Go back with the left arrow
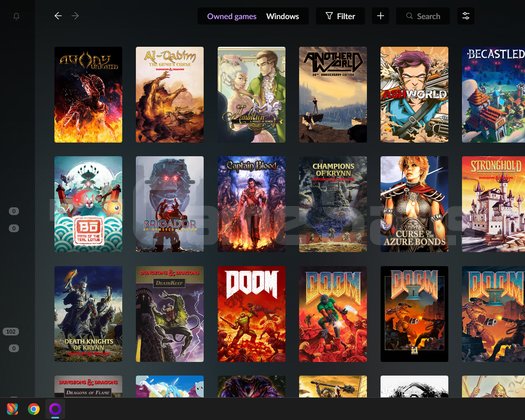This screenshot has width=525, height=420. point(58,16)
